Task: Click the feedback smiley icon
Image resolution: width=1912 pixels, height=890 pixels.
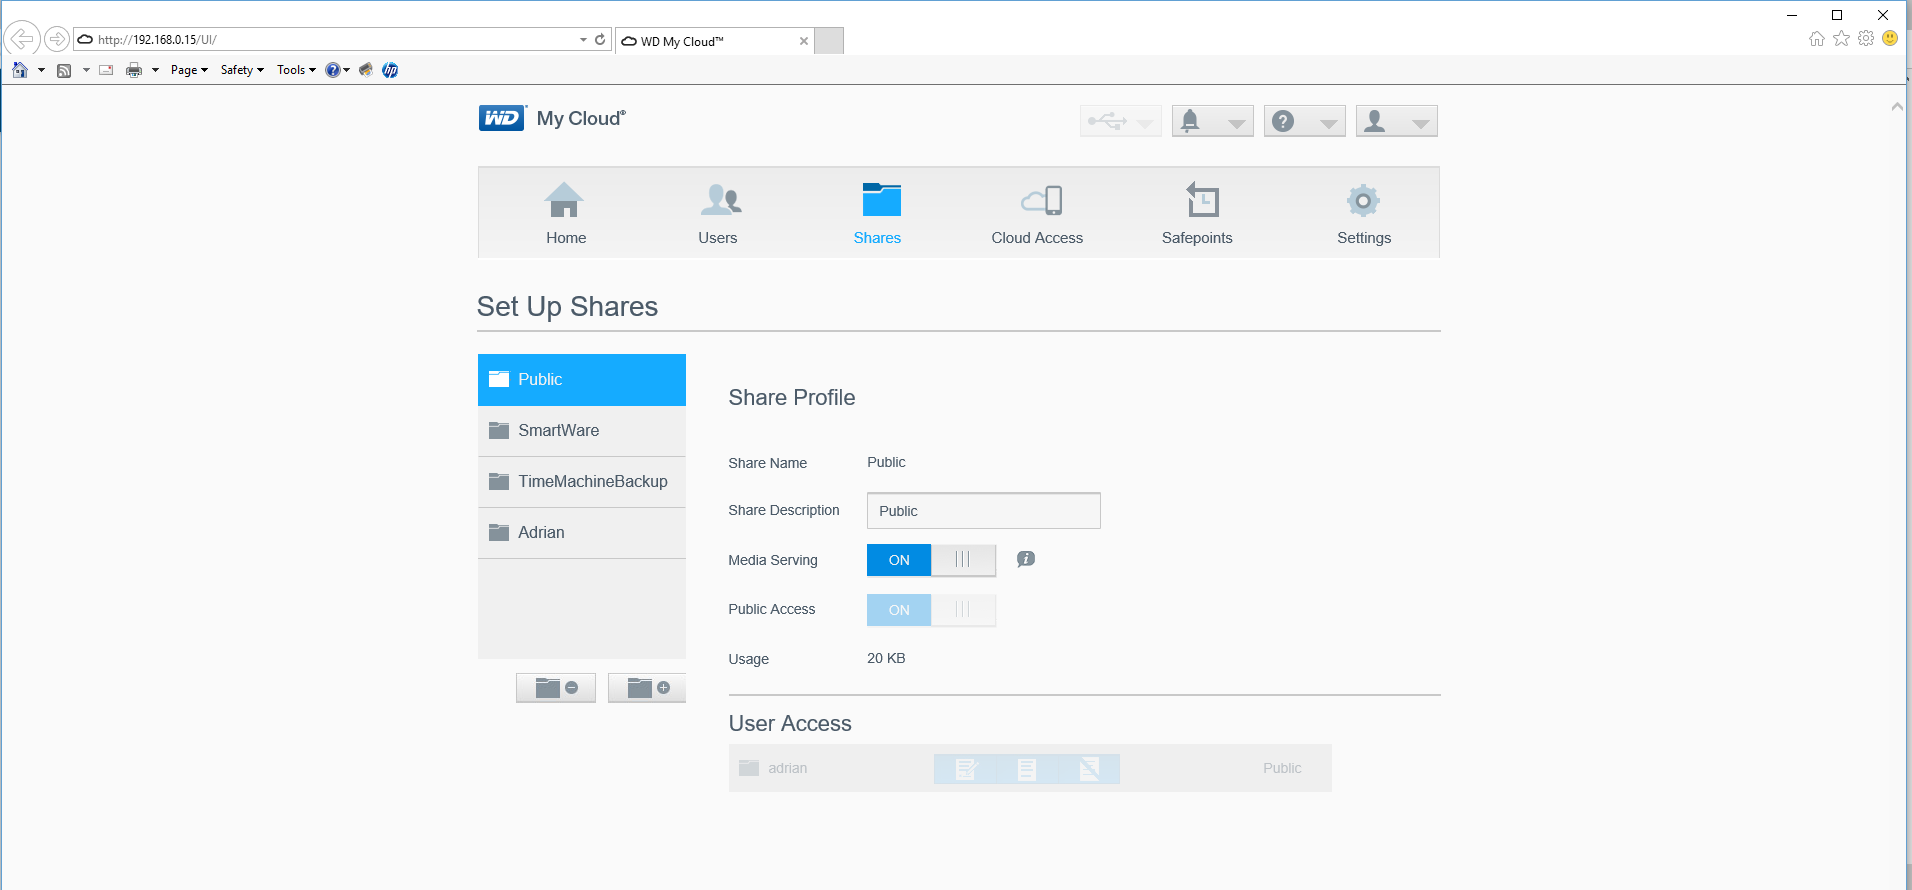Action: click(x=1890, y=39)
